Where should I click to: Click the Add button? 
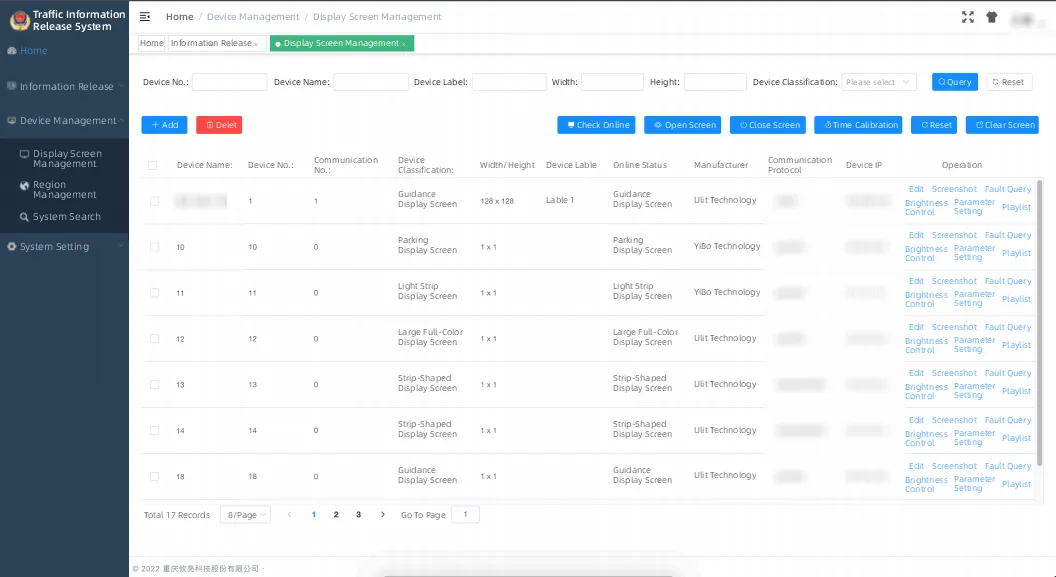pos(164,125)
